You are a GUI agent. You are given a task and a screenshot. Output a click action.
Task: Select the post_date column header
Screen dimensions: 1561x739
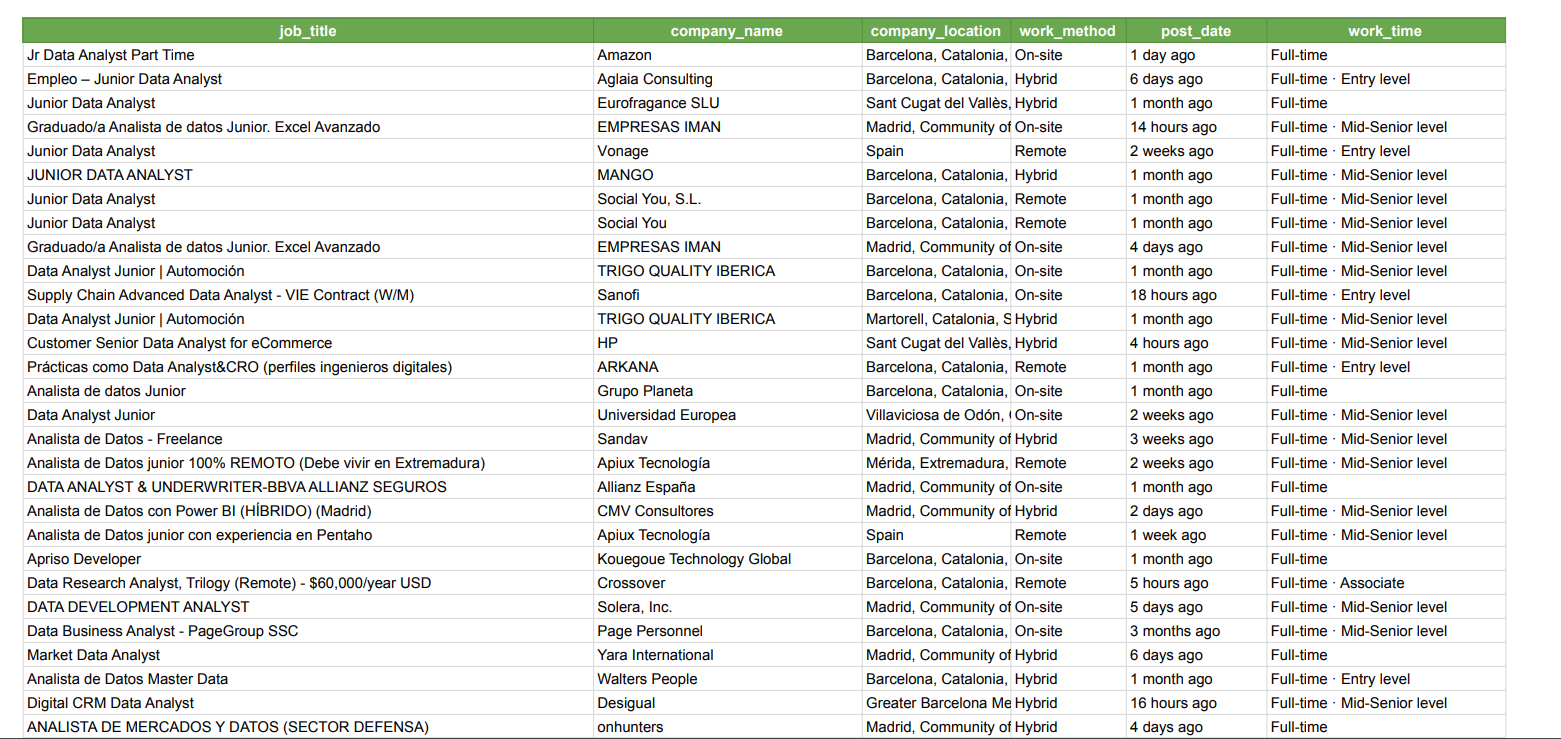click(x=1196, y=31)
